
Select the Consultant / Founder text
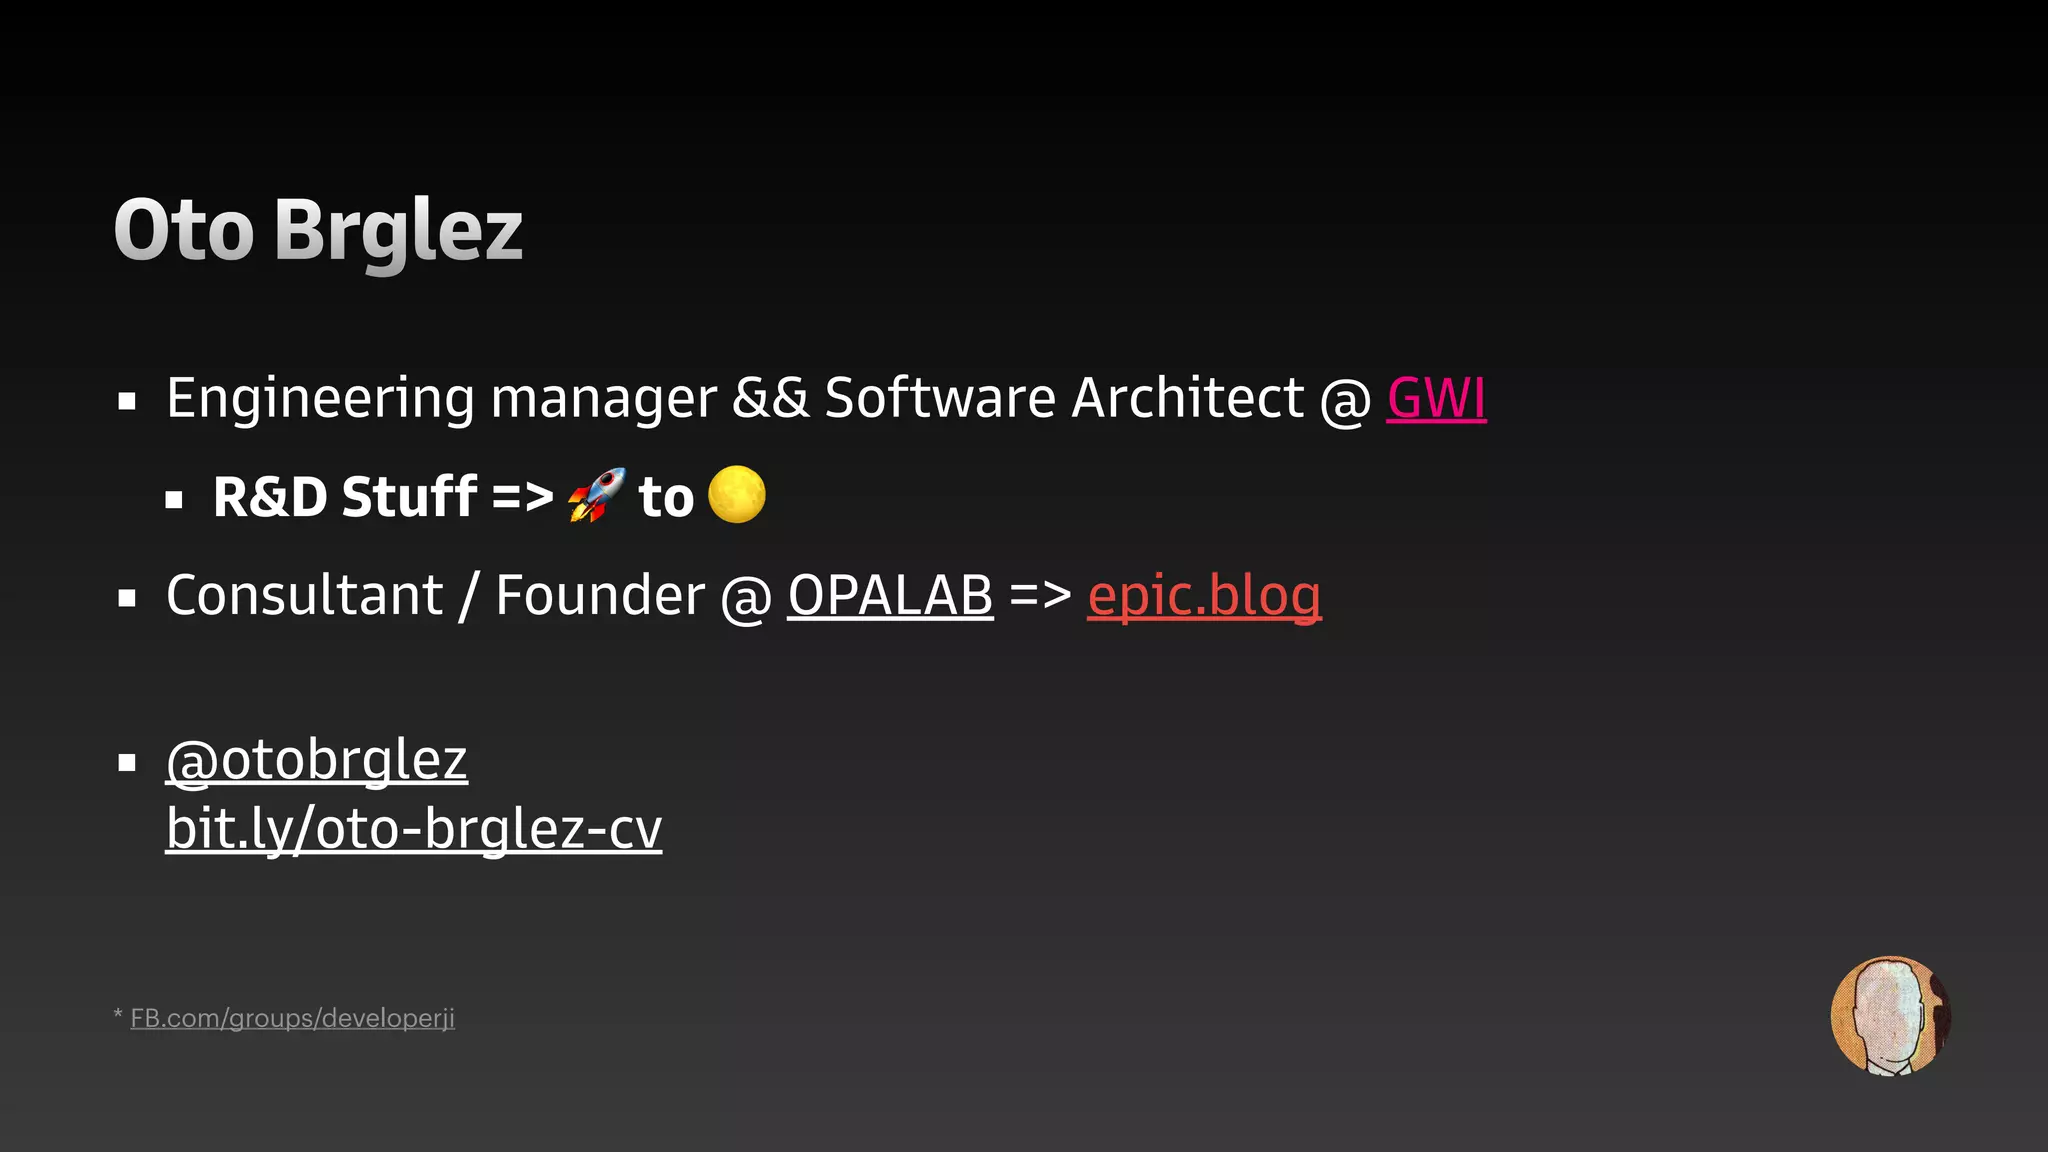coord(435,597)
